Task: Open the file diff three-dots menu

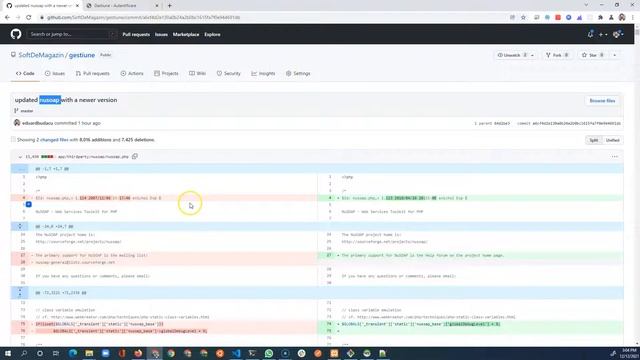Action: 615,157
